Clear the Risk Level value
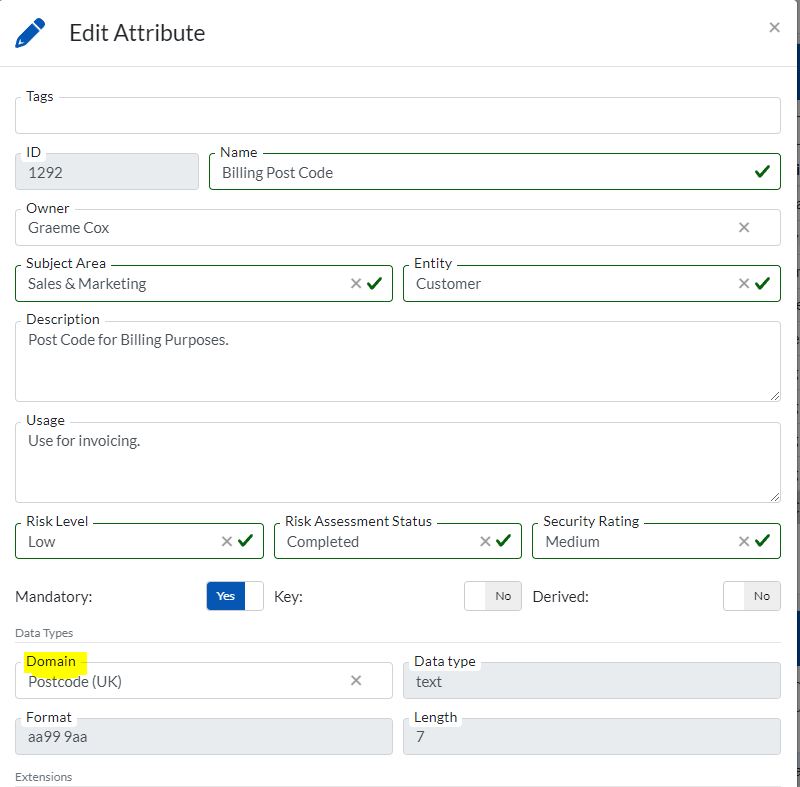800x787 pixels. (227, 542)
